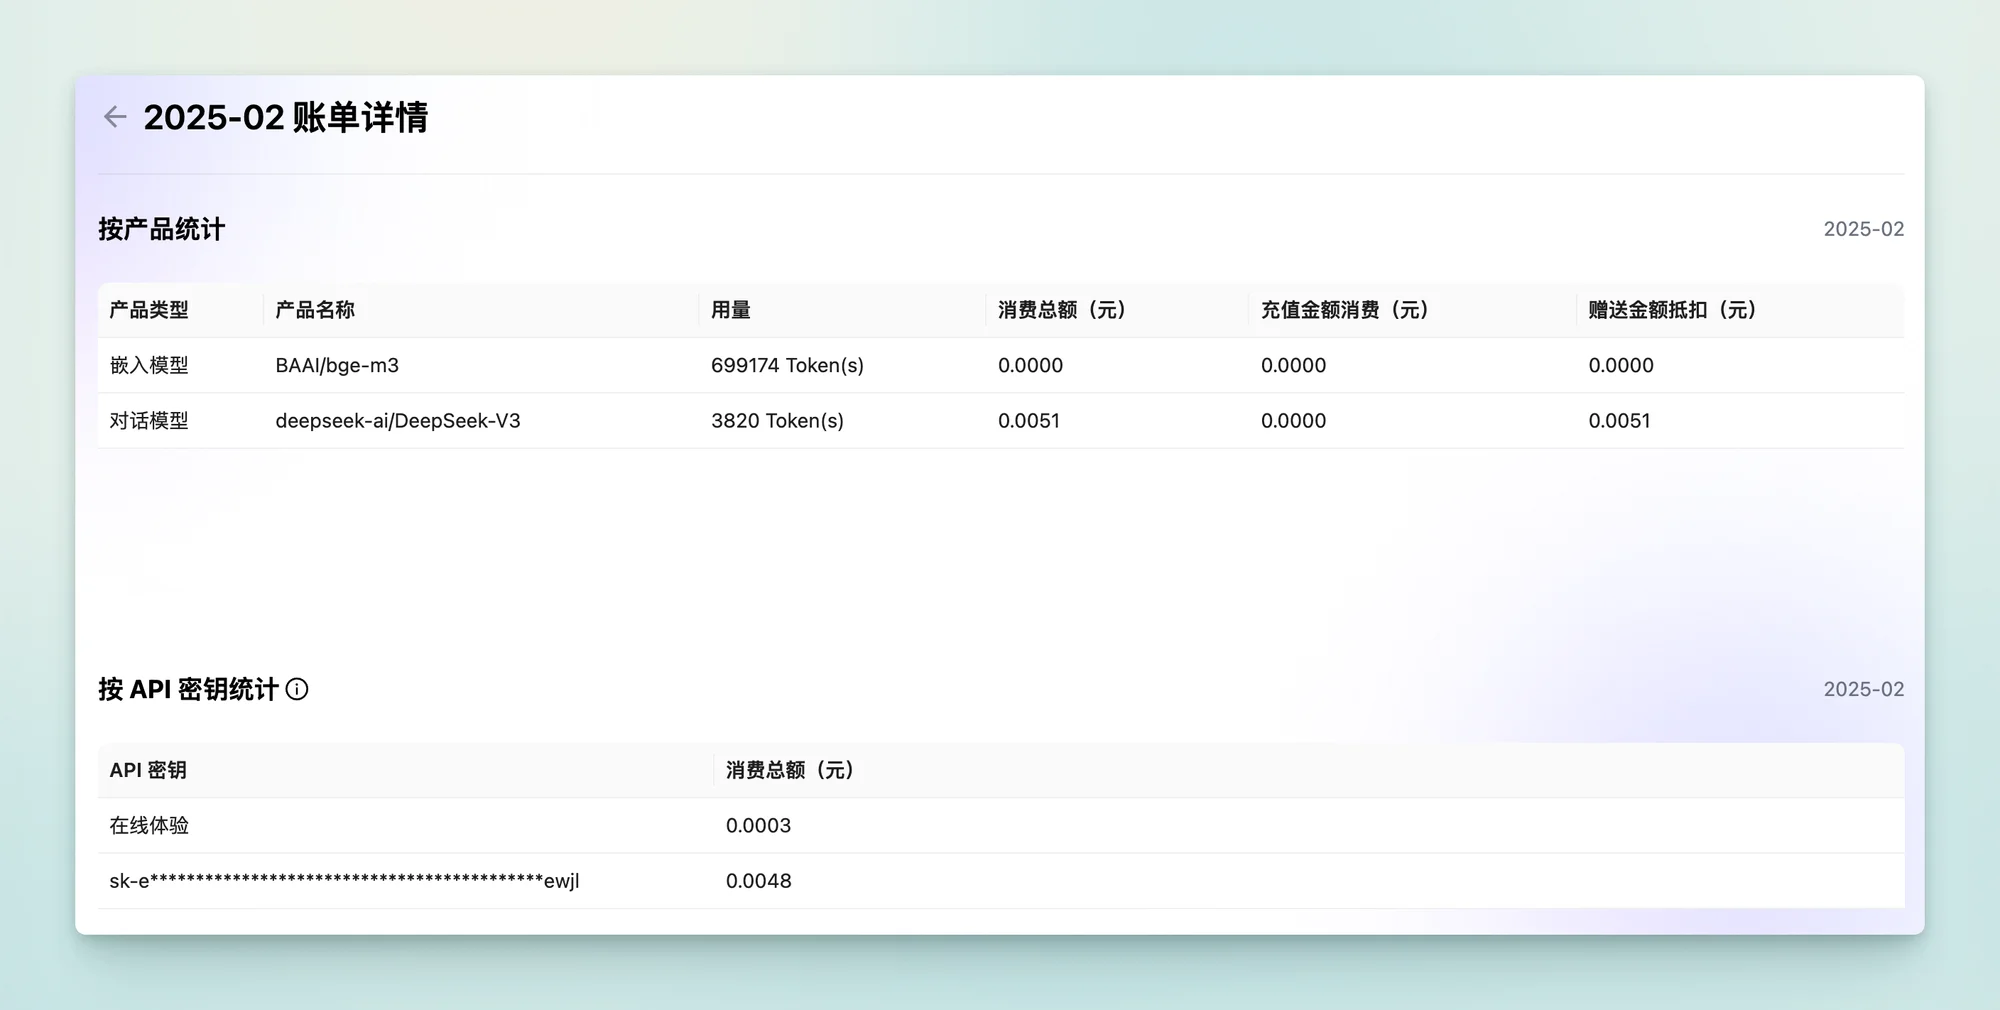Screen dimensions: 2000x1010
Task: Select deepseek-ai/DeepSeek-V3 product name
Action: click(x=398, y=421)
